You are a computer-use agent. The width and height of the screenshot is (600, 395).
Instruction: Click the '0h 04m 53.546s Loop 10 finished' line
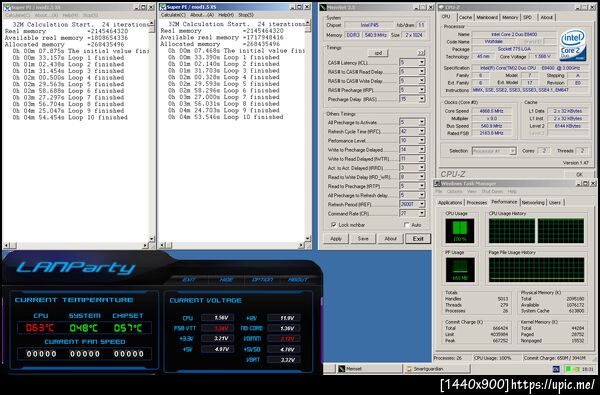226,117
